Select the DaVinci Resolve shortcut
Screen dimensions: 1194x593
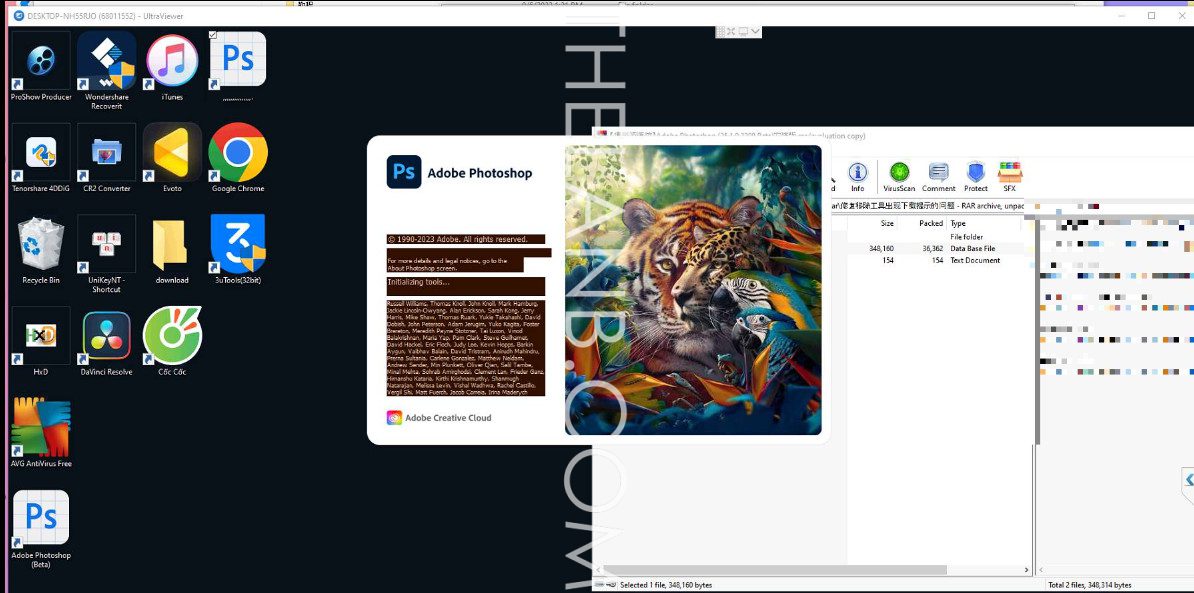coord(106,340)
